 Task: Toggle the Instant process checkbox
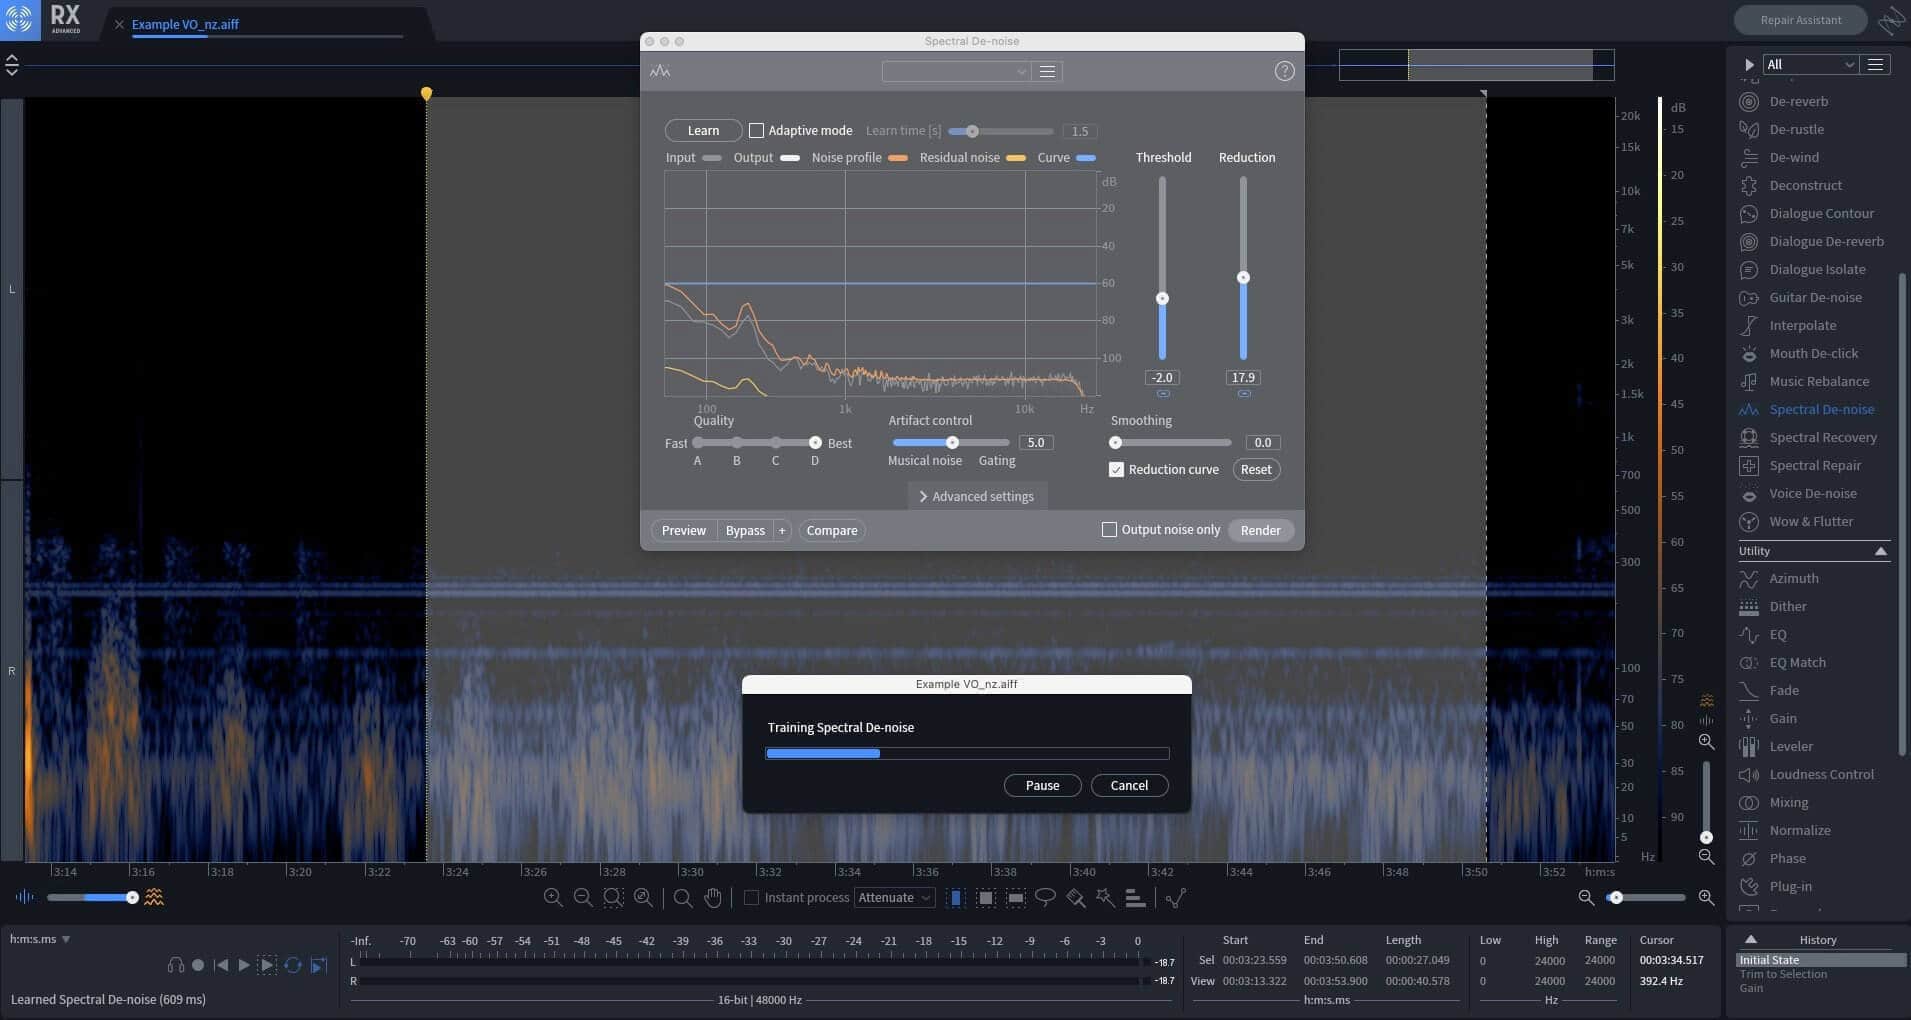pyautogui.click(x=751, y=898)
